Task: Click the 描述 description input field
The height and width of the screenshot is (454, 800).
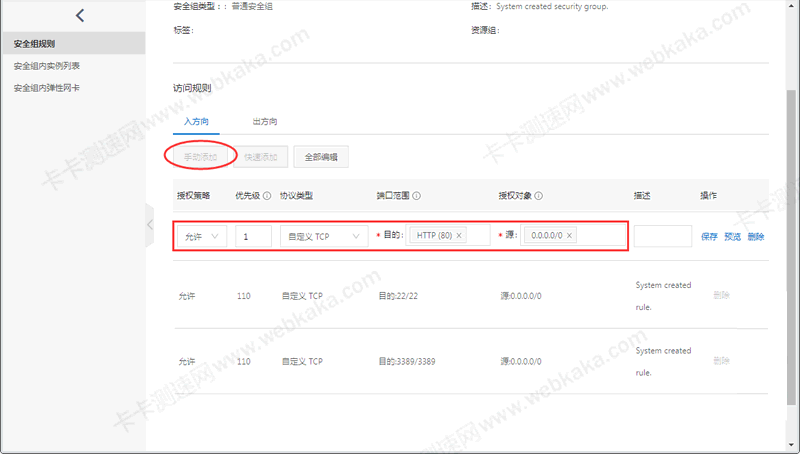Action: click(x=662, y=236)
